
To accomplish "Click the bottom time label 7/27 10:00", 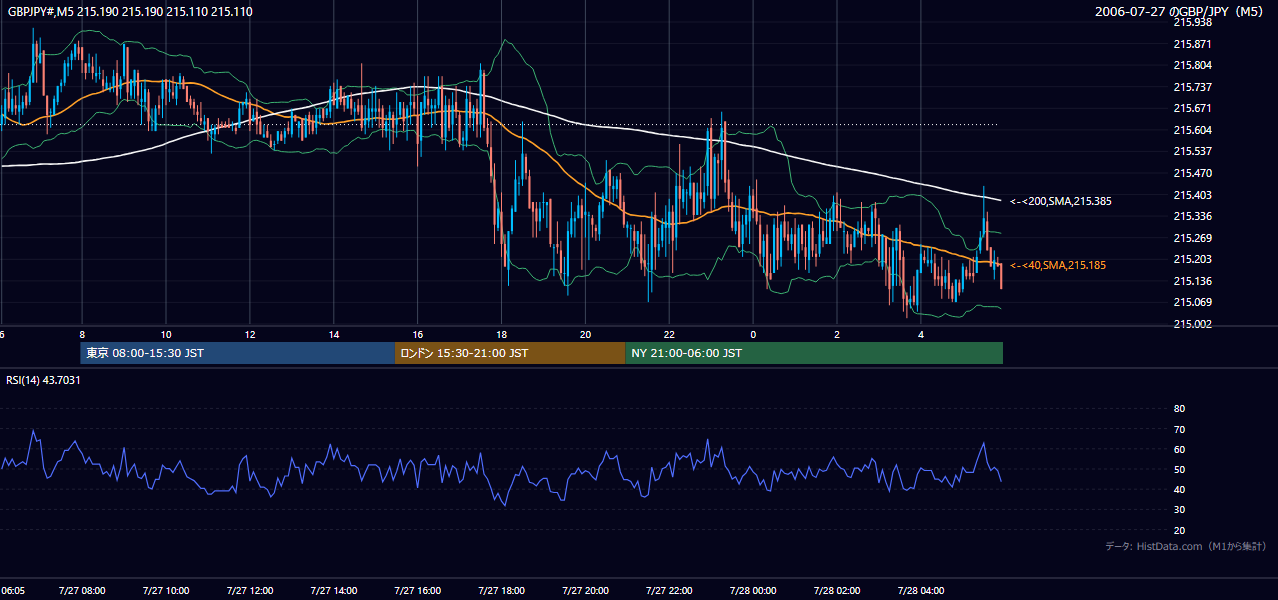I will click(x=164, y=591).
